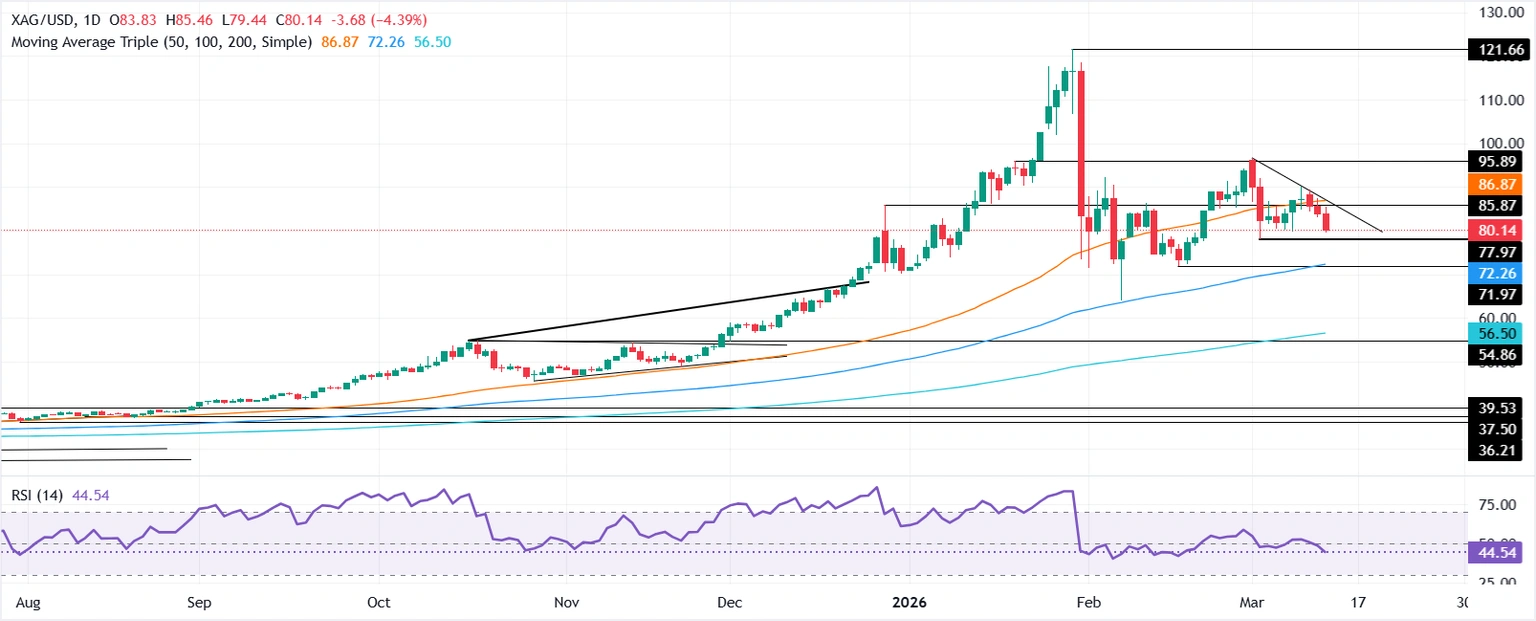This screenshot has height=621, width=1536.
Task: Click the RSI (14) indicator label
Action: [x=40, y=494]
